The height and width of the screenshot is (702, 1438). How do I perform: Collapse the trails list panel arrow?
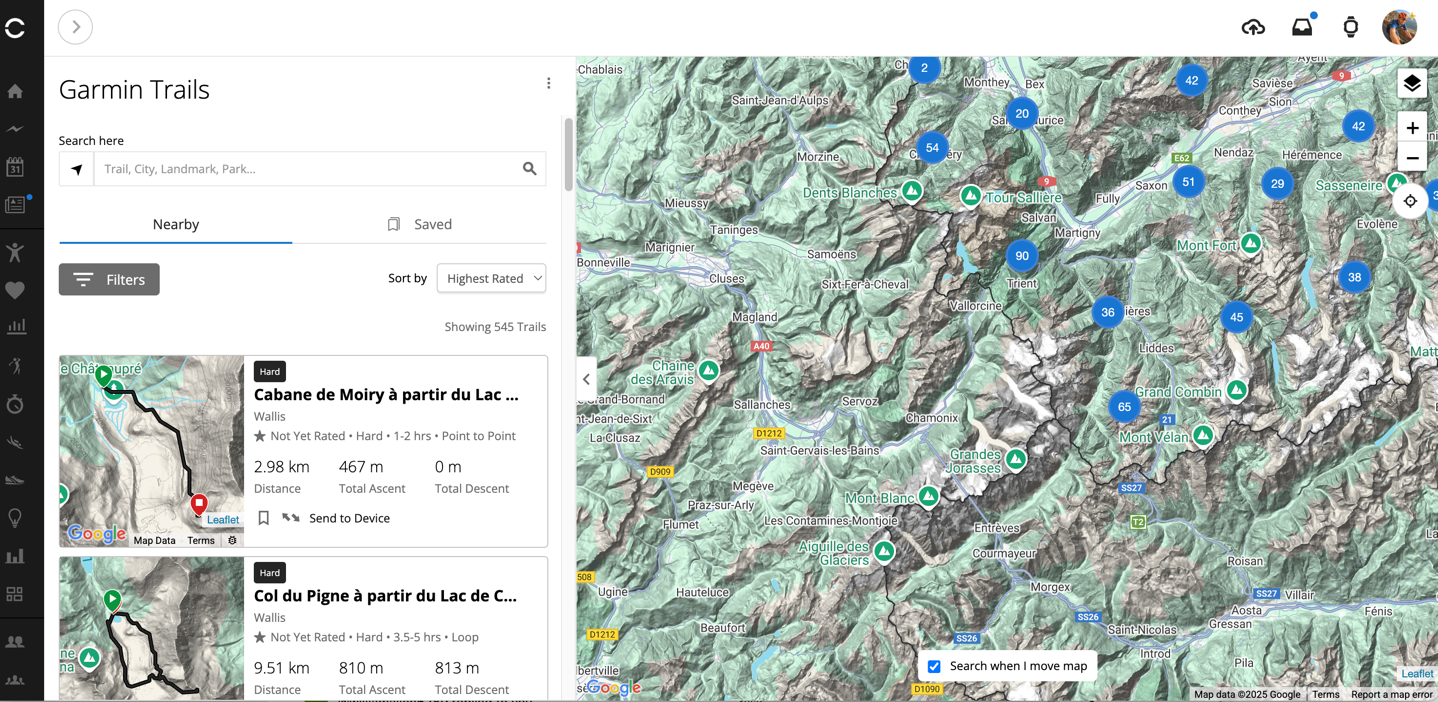pyautogui.click(x=586, y=380)
